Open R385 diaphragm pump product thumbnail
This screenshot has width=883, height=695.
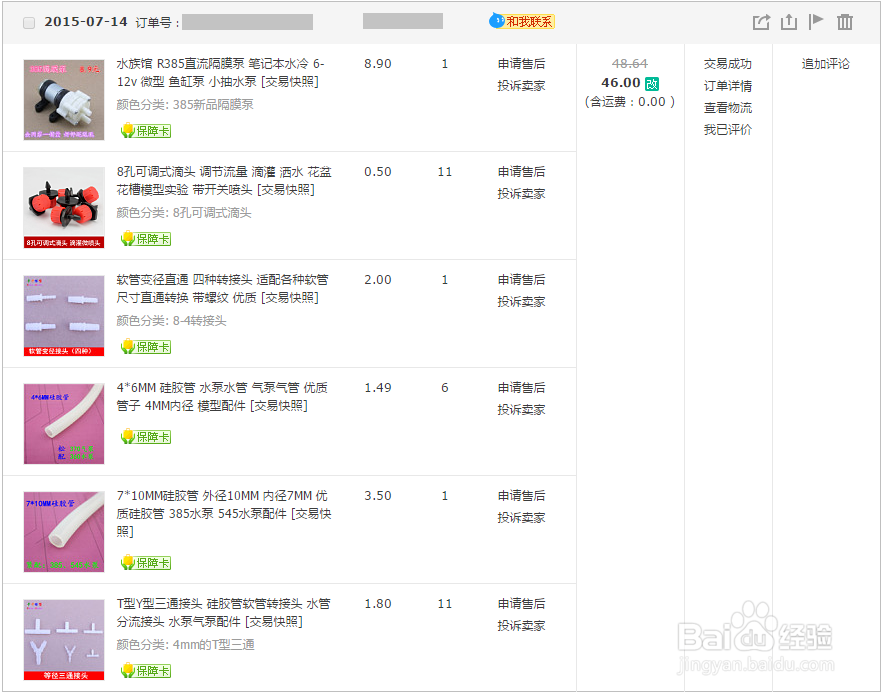[x=64, y=100]
